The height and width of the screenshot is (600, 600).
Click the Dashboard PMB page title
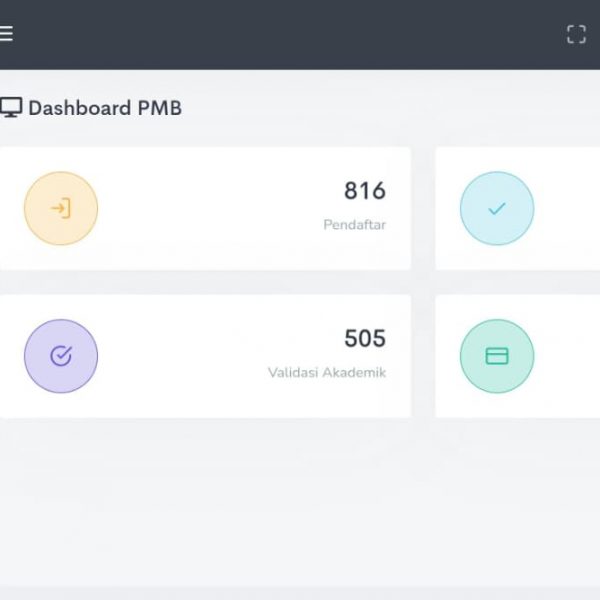tap(105, 108)
